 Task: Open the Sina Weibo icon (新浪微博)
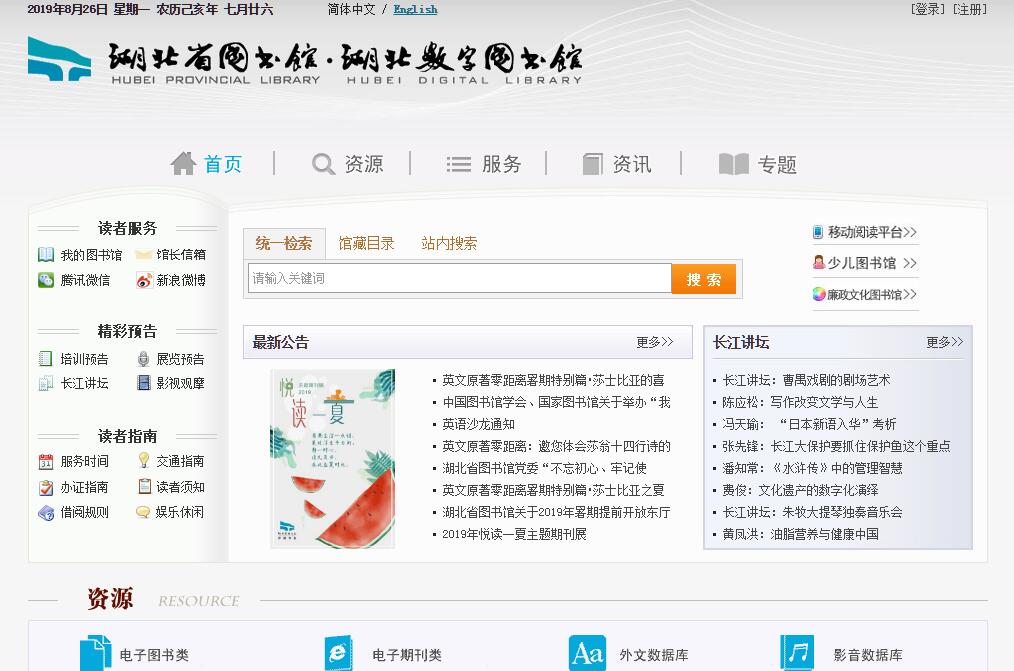144,281
